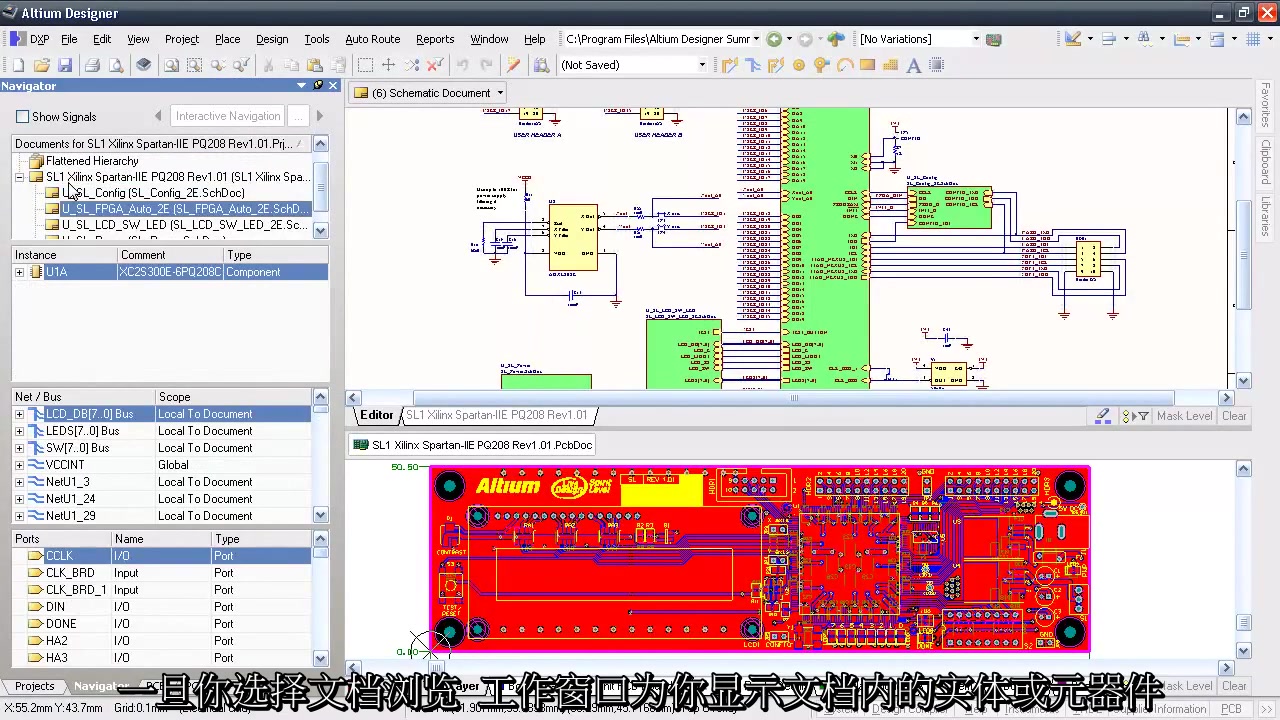Open the [No Variations] dropdown

click(975, 38)
